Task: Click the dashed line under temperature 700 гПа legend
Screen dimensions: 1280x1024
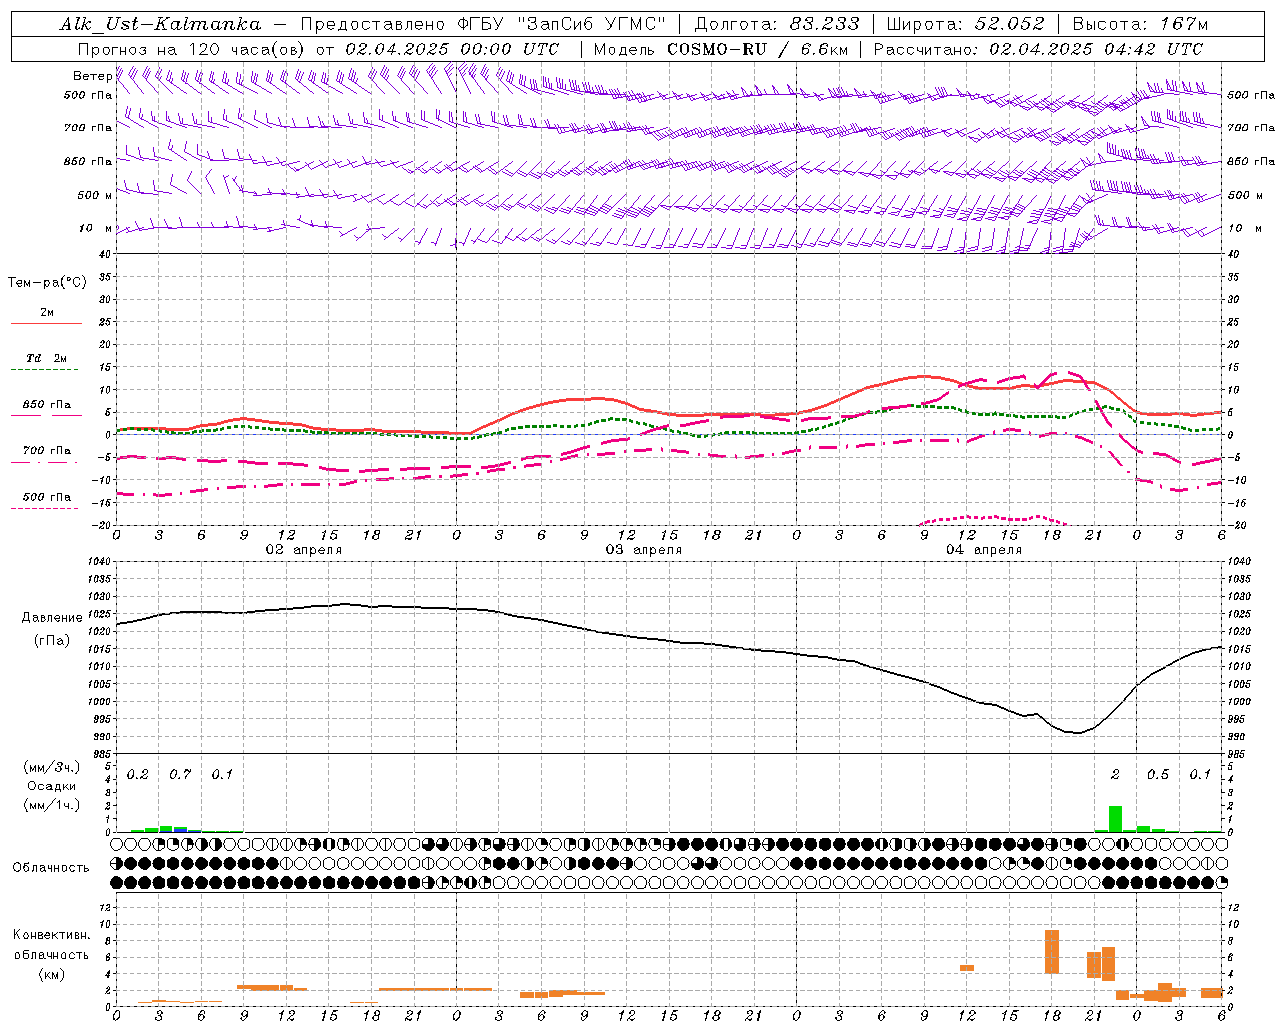Action: 44,463
